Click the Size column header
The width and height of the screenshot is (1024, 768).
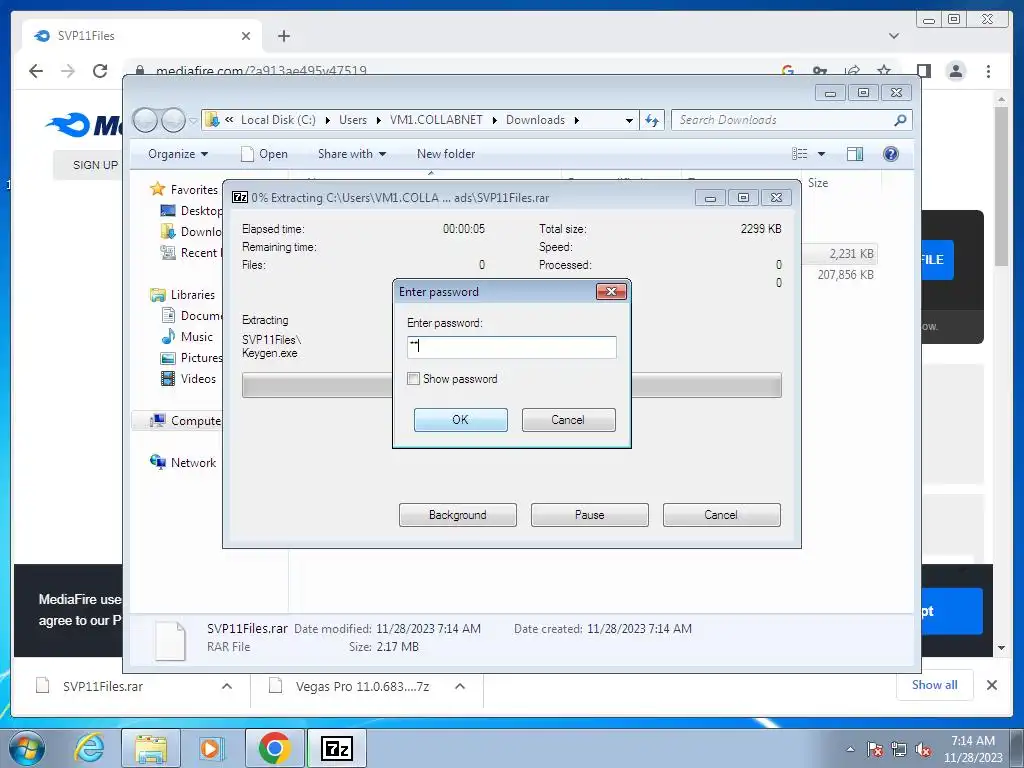pos(818,184)
